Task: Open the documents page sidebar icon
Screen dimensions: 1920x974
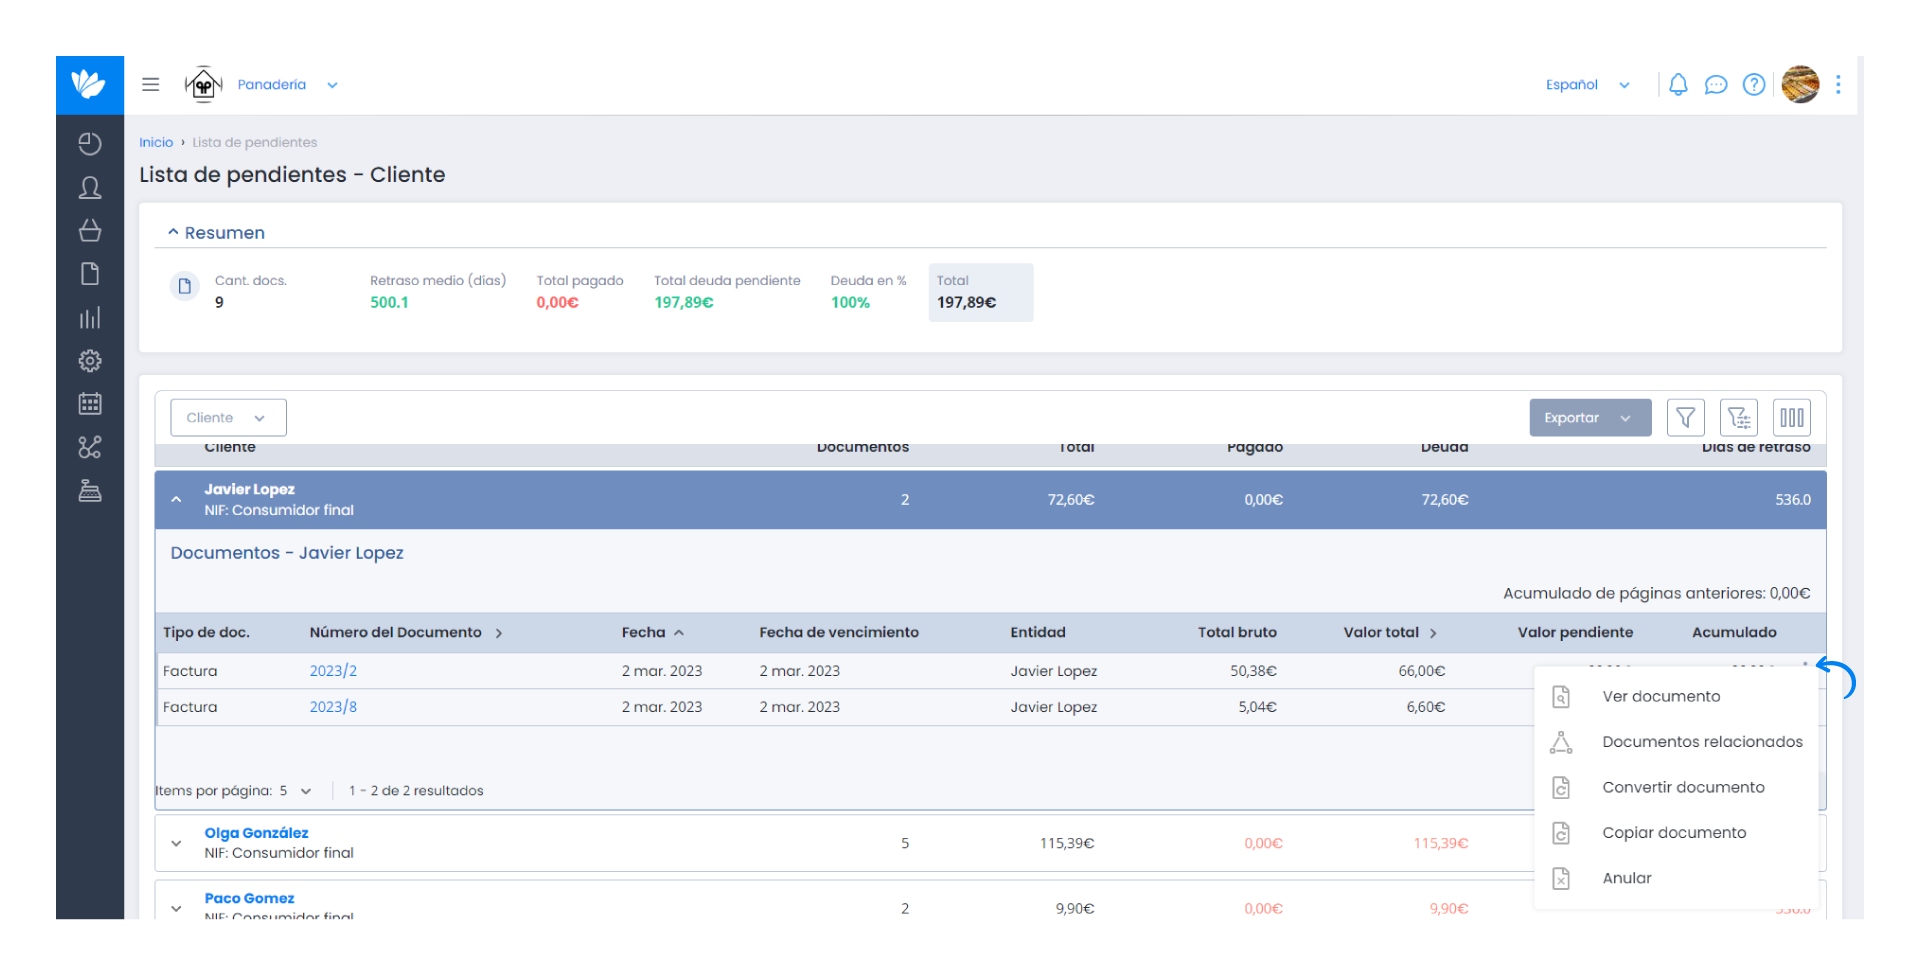Action: pos(90,274)
